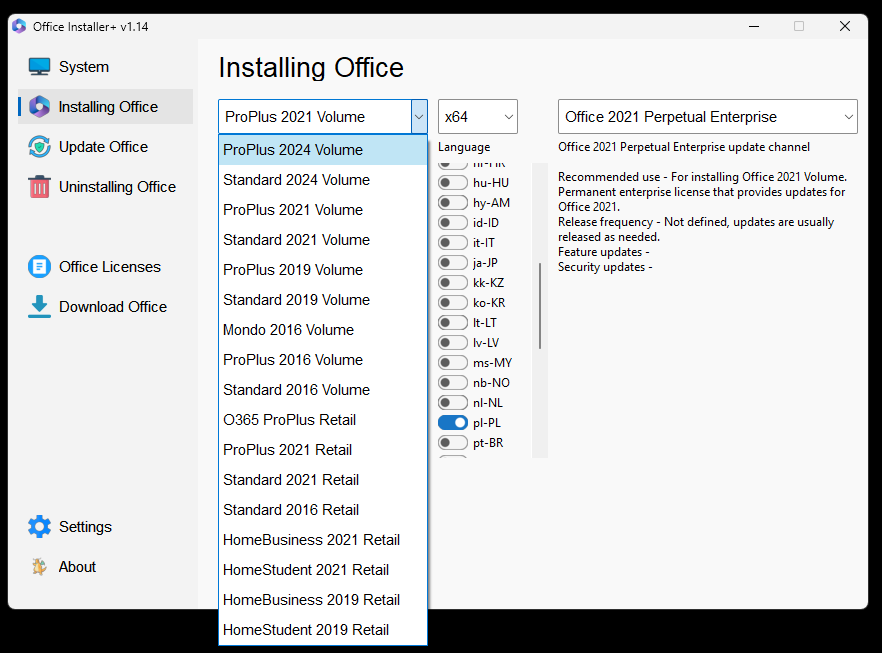The width and height of the screenshot is (882, 653).
Task: Pick Standard 2021 Volume option
Action: pyautogui.click(x=323, y=240)
